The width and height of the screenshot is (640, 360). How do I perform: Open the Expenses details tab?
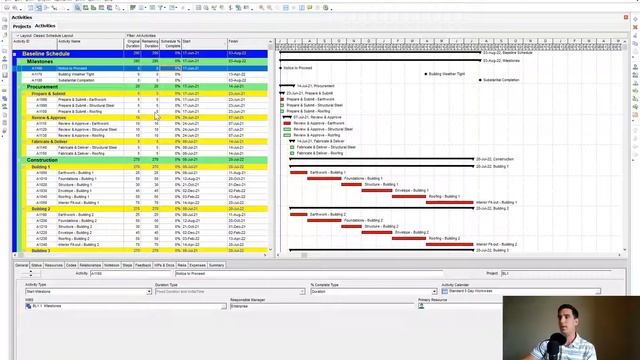[x=198, y=265]
